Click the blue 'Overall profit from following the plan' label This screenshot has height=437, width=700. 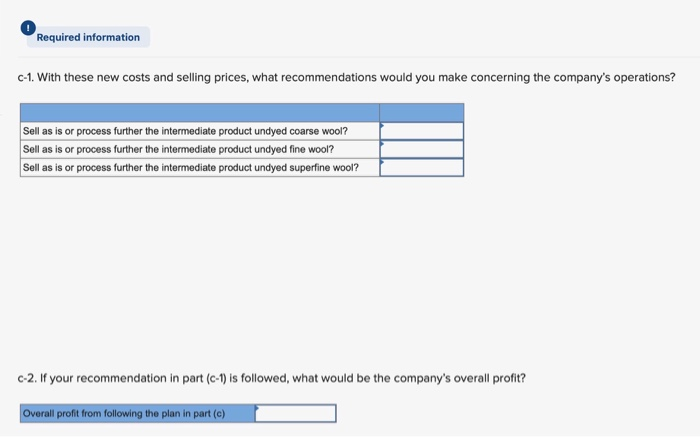pyautogui.click(x=137, y=413)
